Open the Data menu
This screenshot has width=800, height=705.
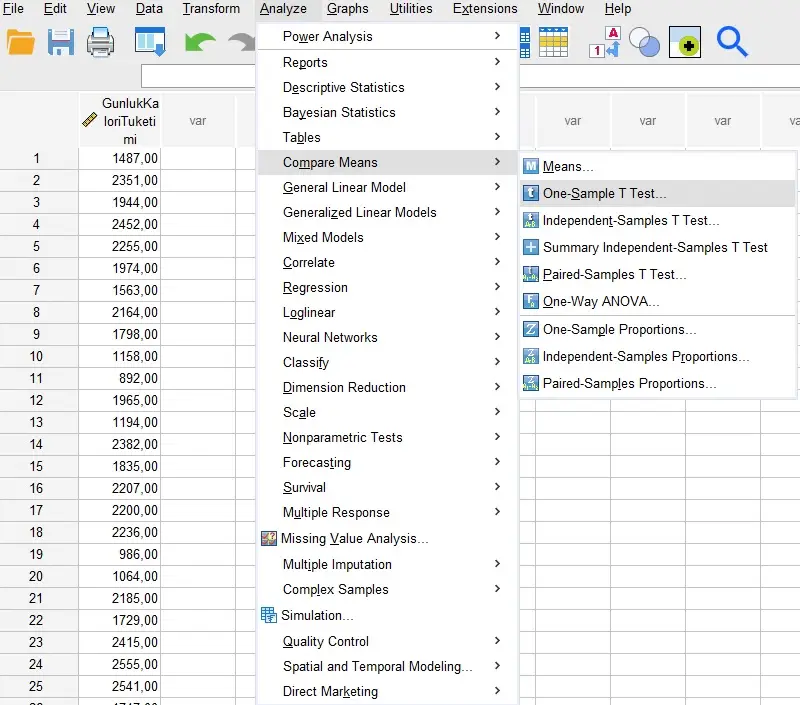[149, 9]
